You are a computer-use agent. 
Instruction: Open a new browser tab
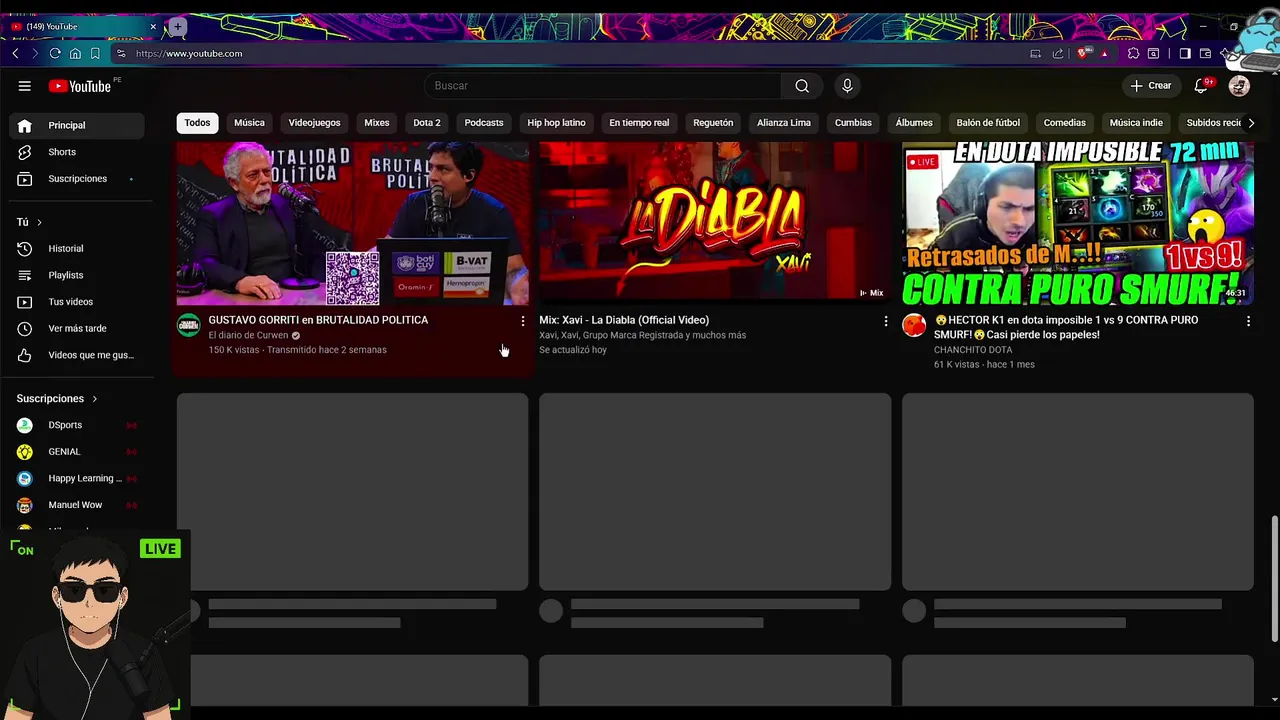pos(177,26)
